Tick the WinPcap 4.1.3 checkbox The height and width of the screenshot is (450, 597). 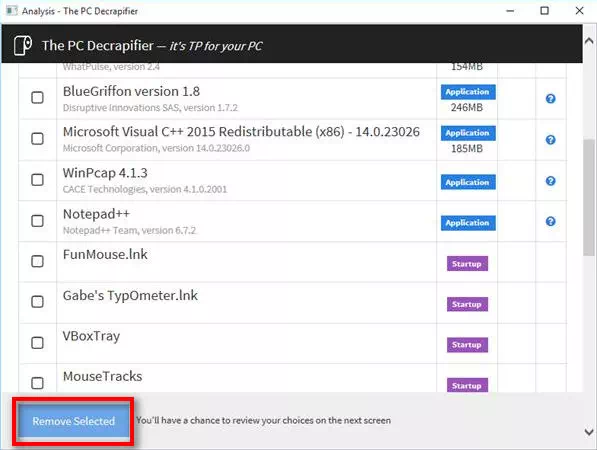[37, 180]
